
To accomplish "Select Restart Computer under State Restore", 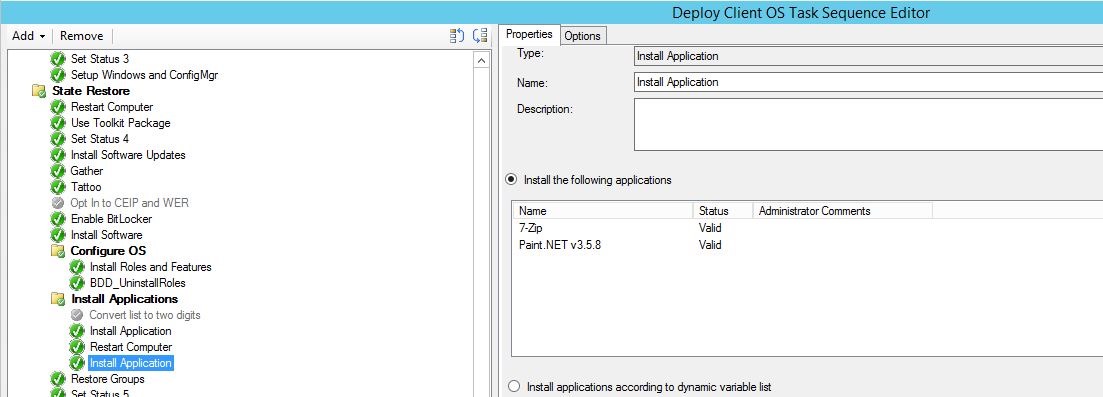I will click(112, 107).
